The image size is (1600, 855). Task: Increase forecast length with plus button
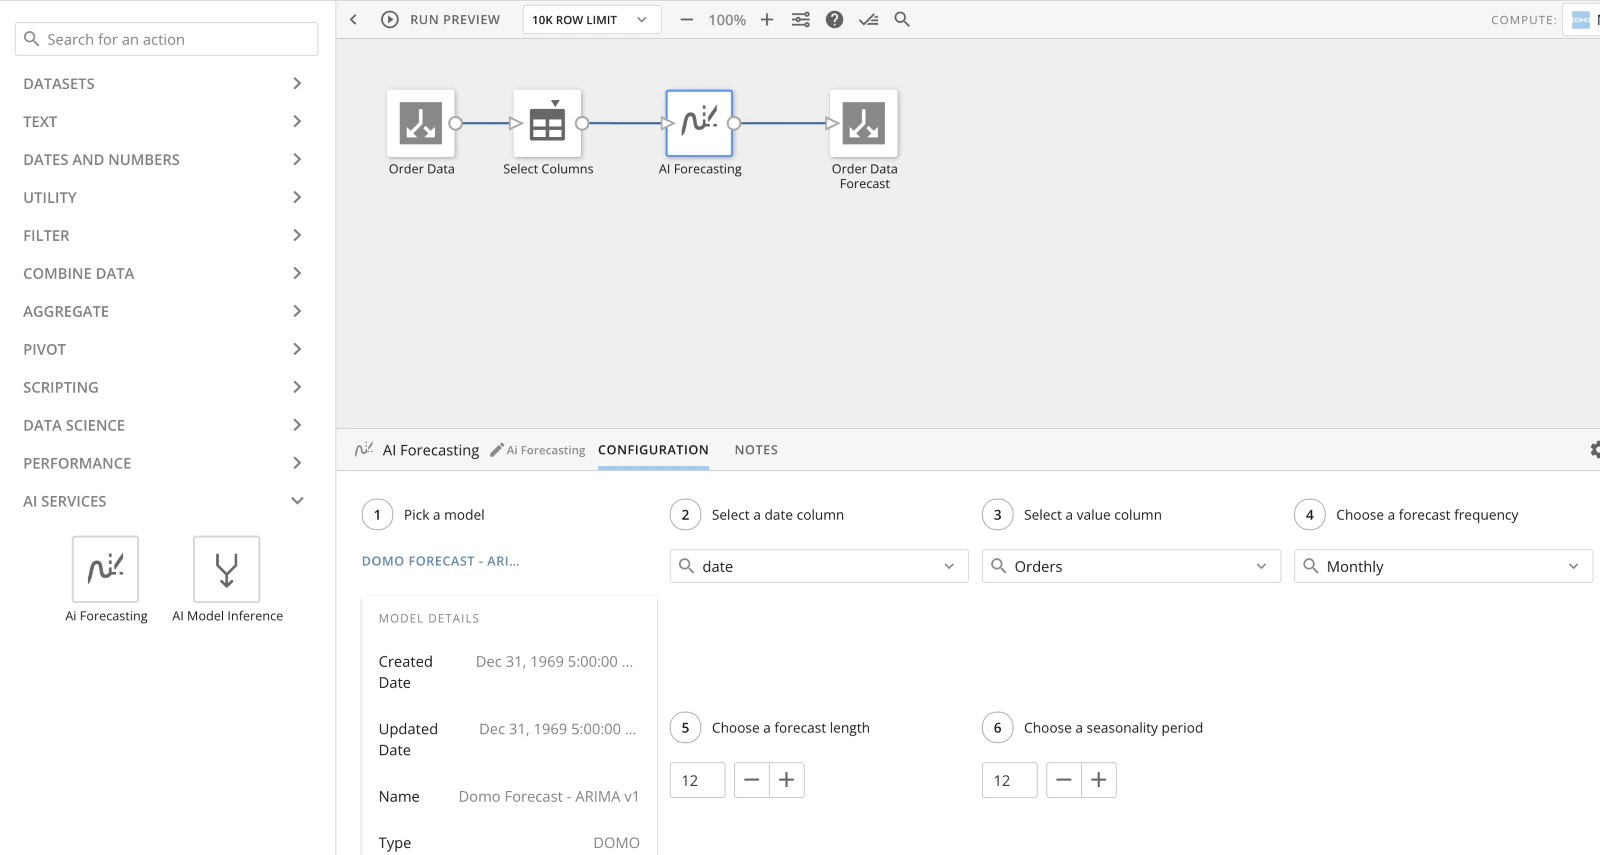(787, 780)
